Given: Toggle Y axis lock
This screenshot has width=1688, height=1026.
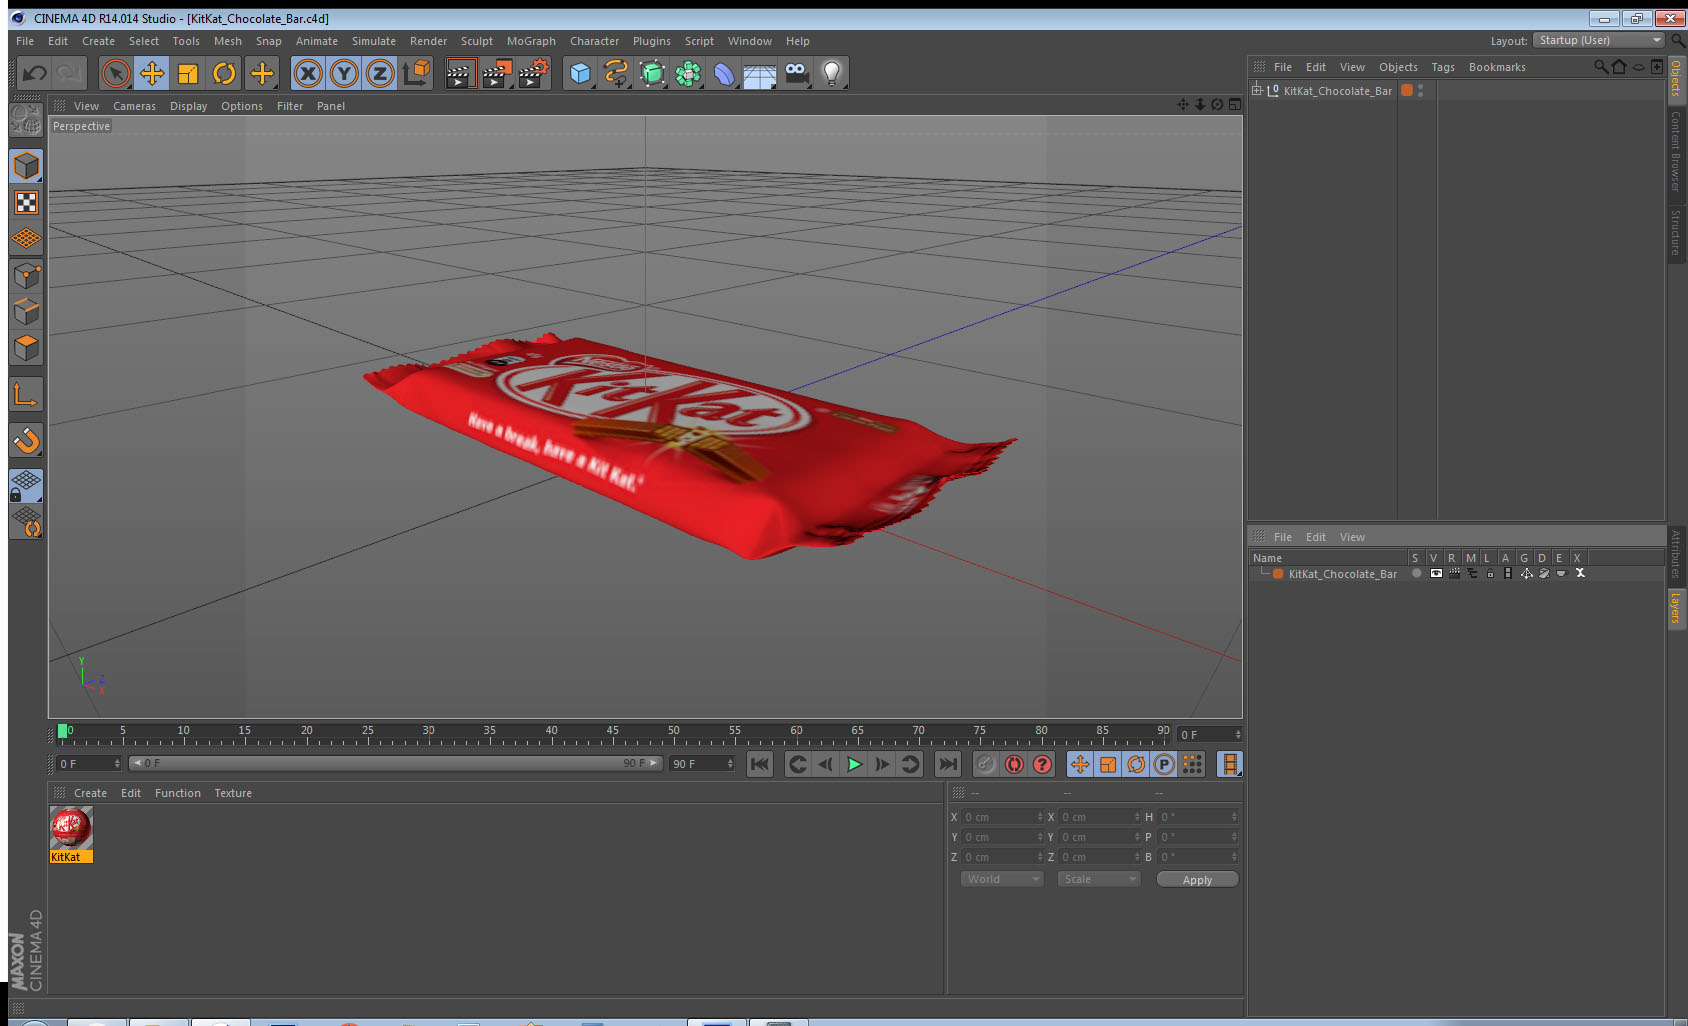Looking at the screenshot, I should [344, 73].
